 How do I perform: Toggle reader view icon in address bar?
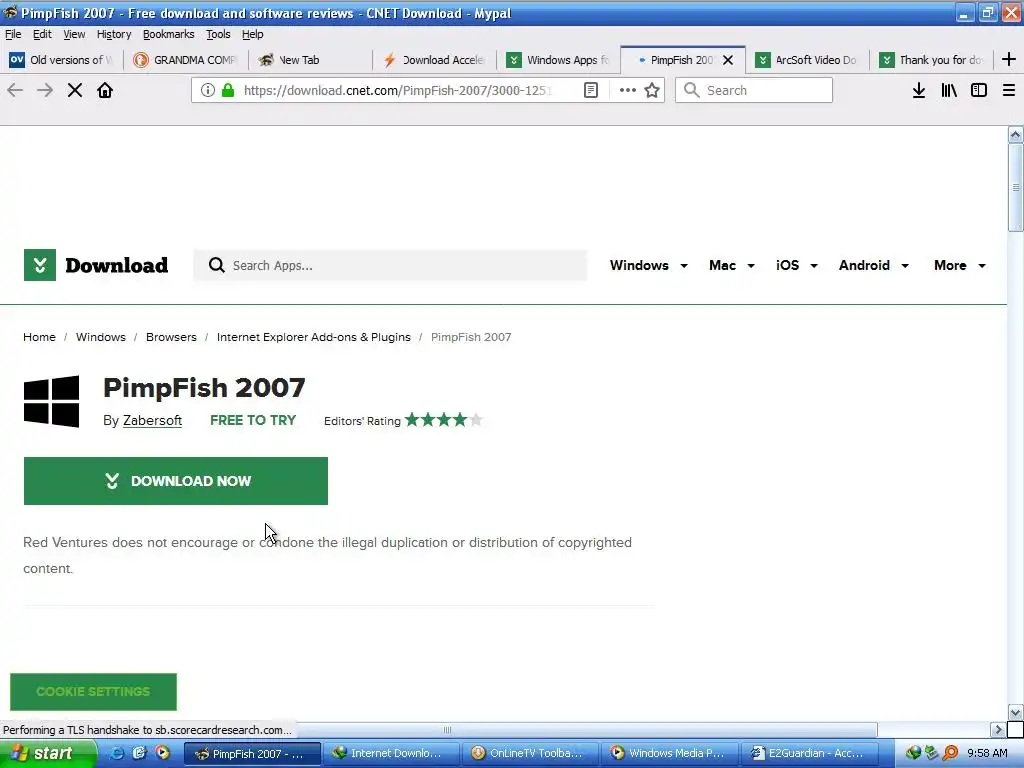(590, 90)
